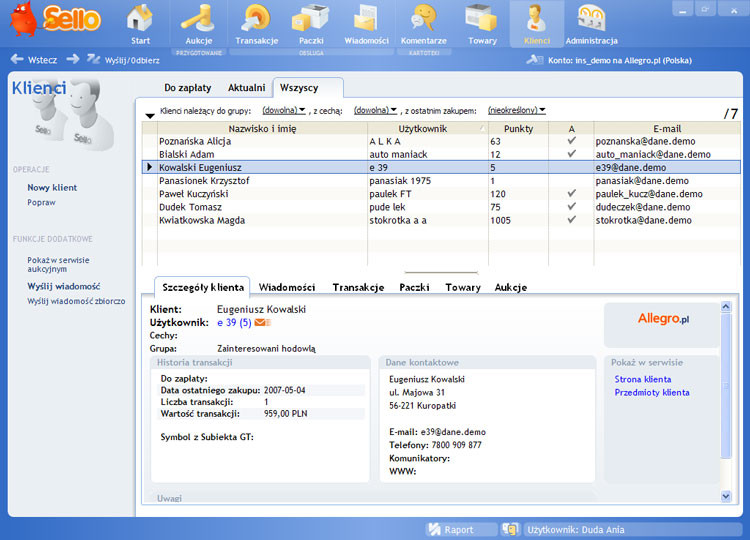The image size is (750, 540).
Task: Open Paczki packages icon
Action: 311,19
